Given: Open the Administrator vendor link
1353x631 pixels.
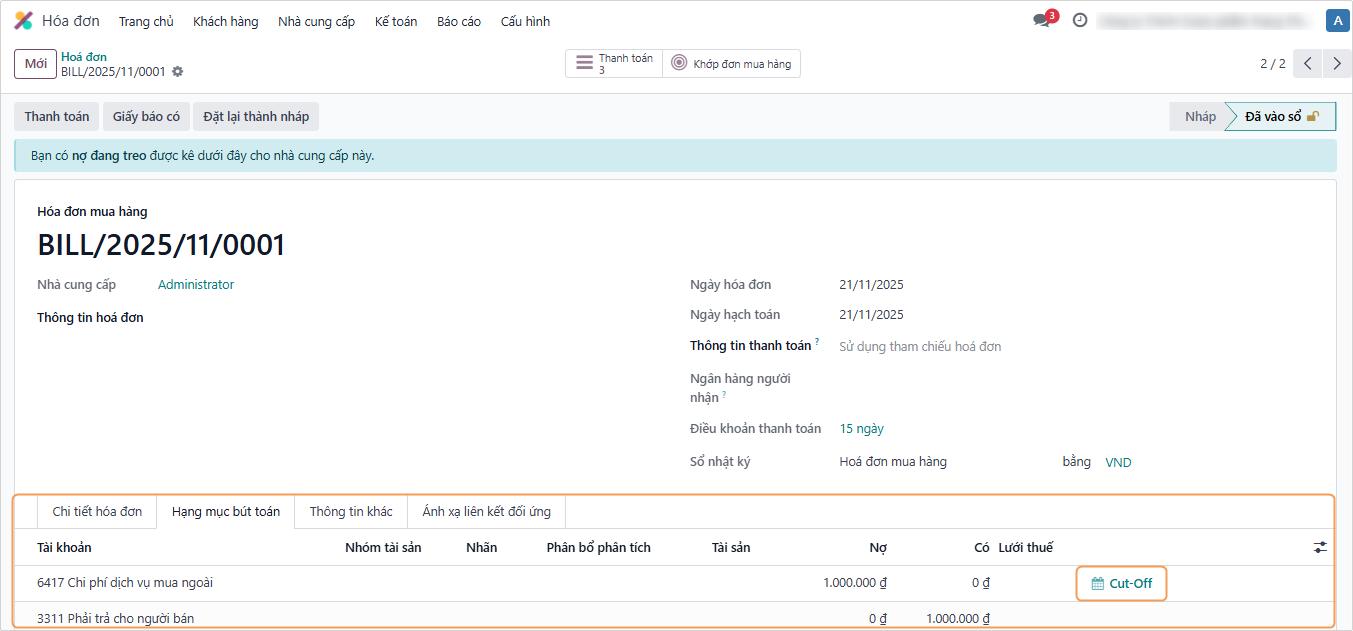Looking at the screenshot, I should coord(196,285).
